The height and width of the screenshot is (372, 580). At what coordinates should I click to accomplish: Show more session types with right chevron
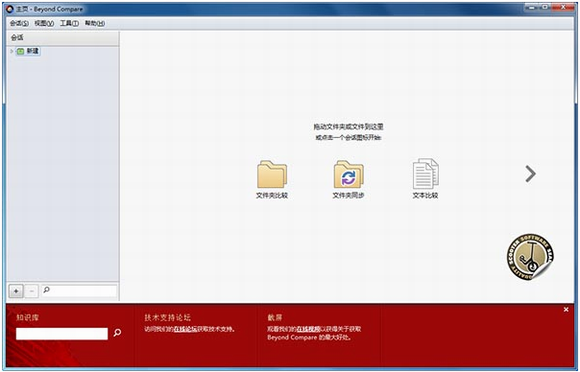click(530, 174)
